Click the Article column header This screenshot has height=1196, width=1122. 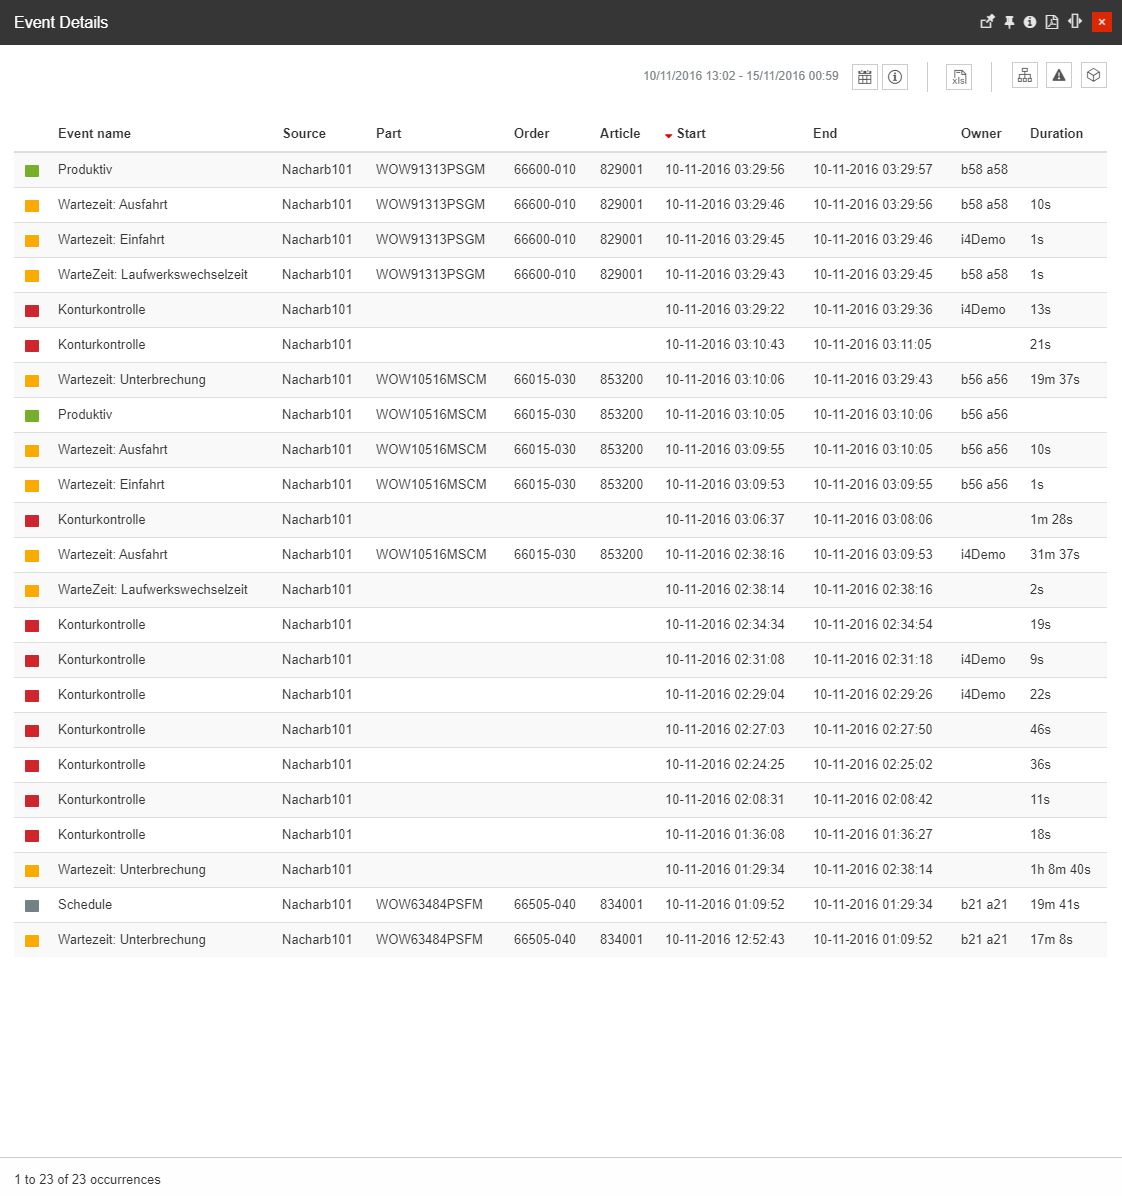point(620,133)
